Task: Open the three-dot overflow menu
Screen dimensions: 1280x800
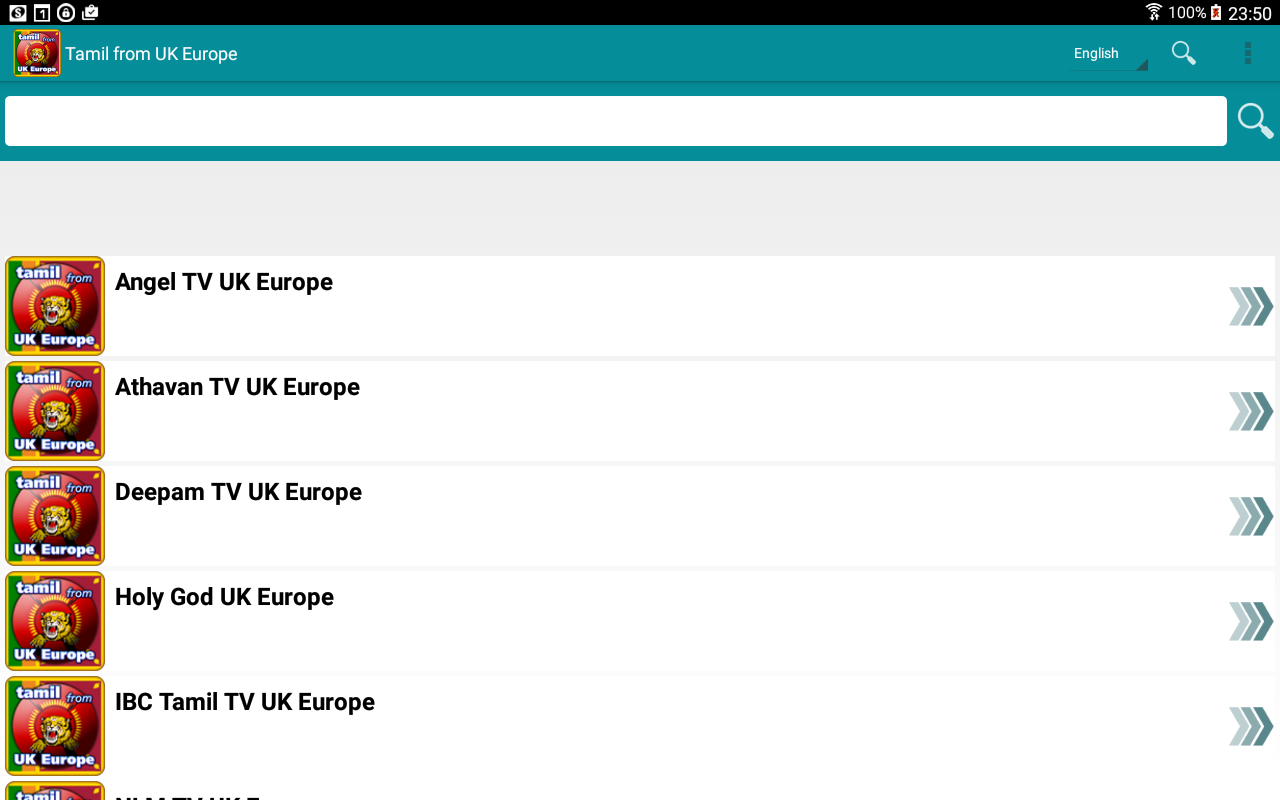Action: (x=1247, y=53)
